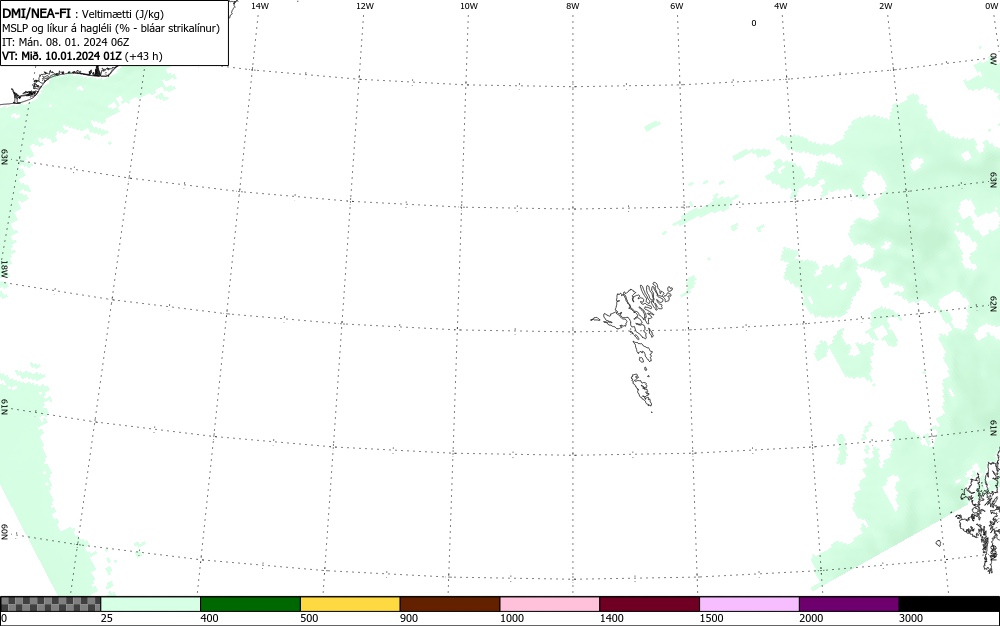1000x626 pixels.
Task: Click the legend value 900
Action: point(409,618)
